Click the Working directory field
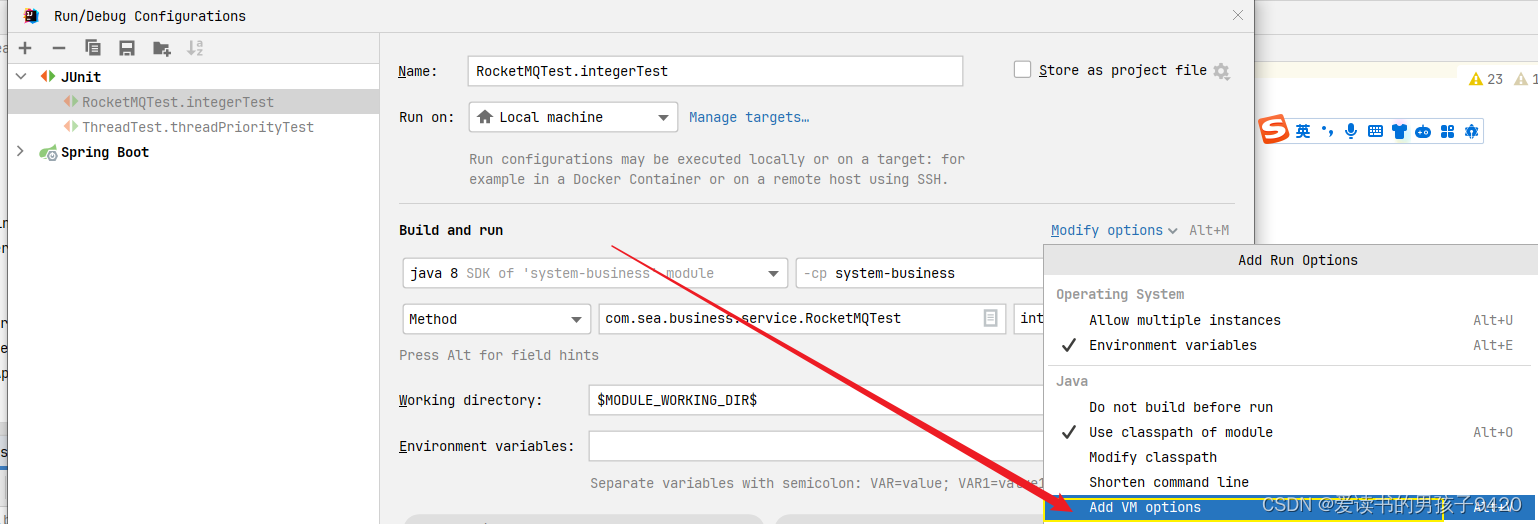 [816, 400]
